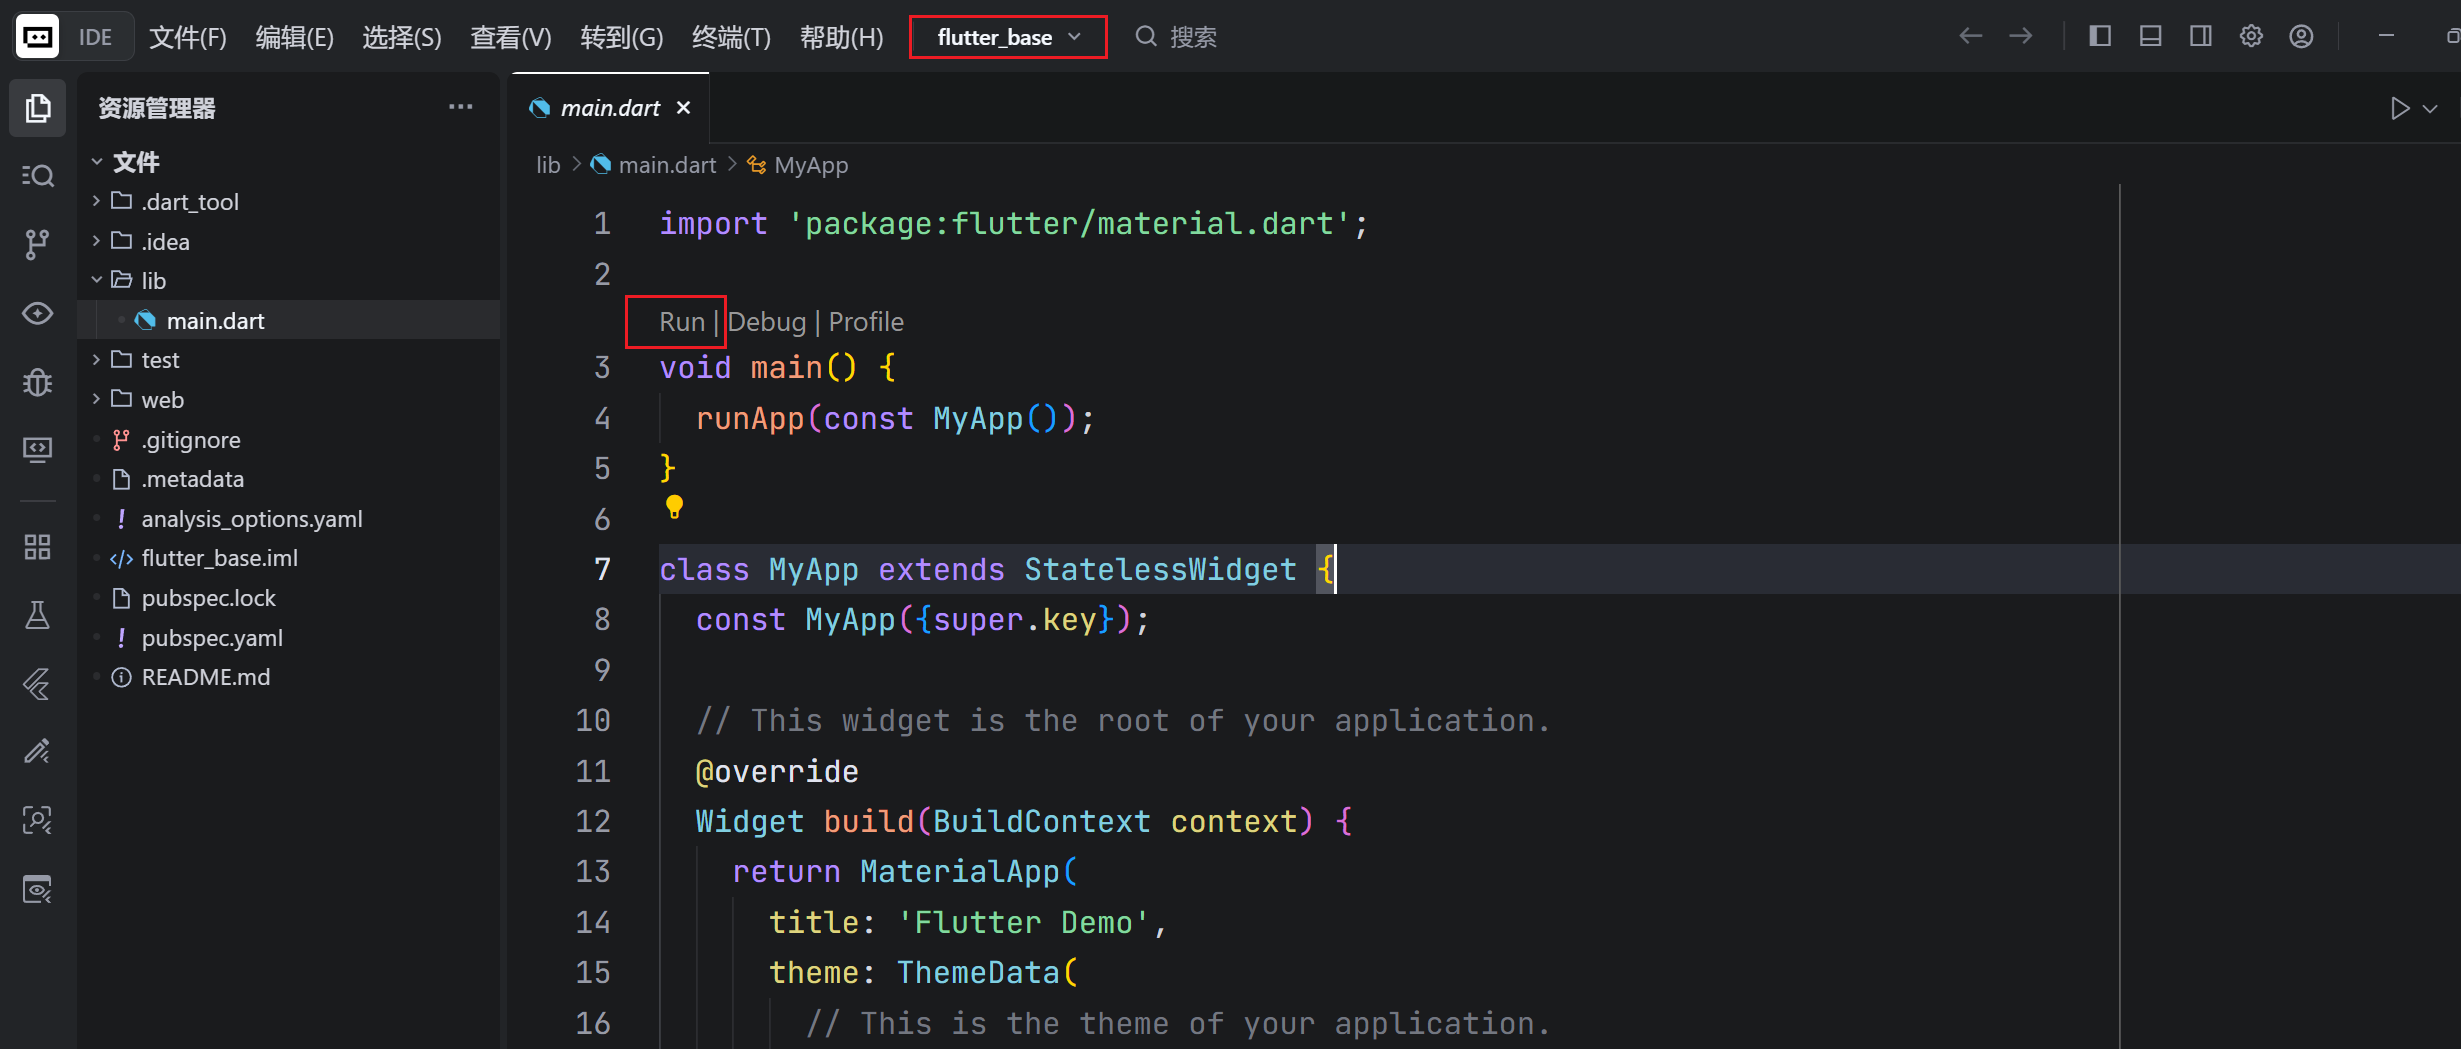Toggle the primary sidebar visibility
Screen dimensions: 2461x1049
coord(2100,36)
